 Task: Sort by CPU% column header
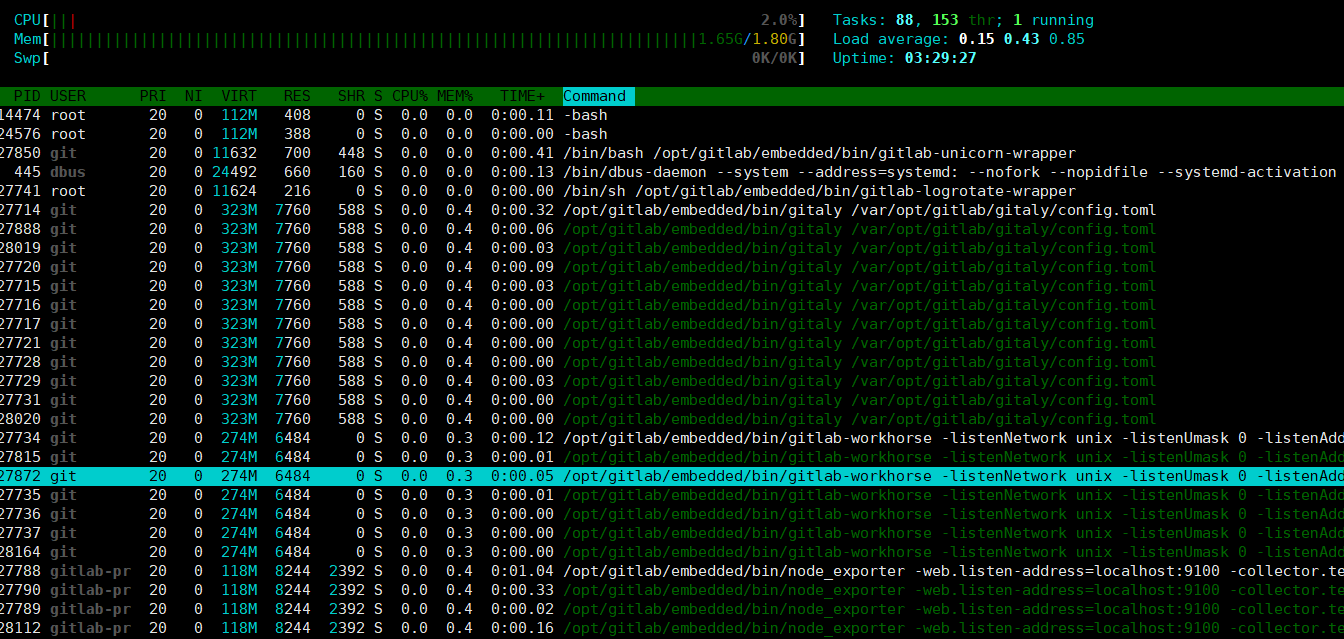pos(410,97)
